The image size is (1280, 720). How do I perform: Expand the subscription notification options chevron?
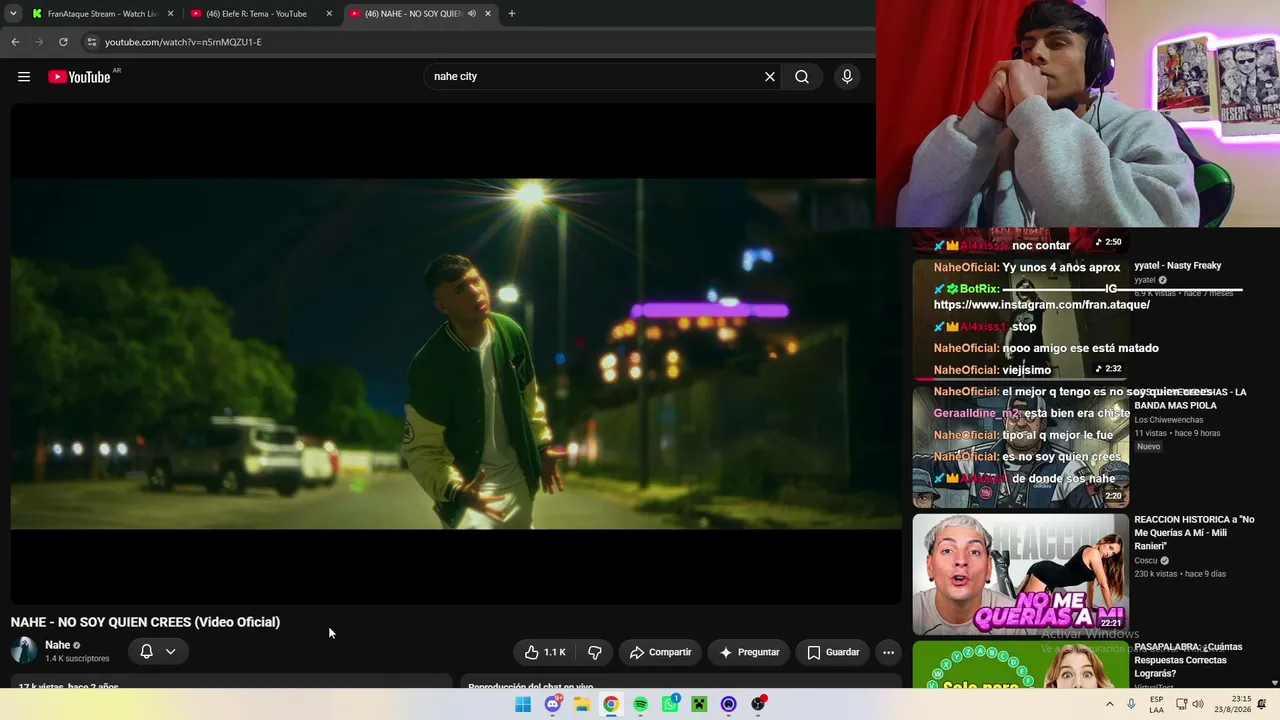coord(170,652)
